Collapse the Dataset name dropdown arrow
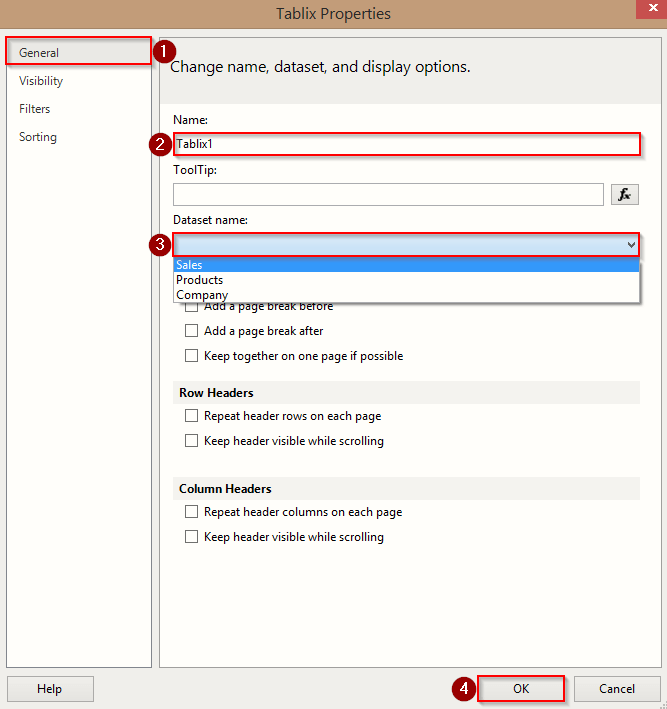This screenshot has width=667, height=709. [x=630, y=244]
